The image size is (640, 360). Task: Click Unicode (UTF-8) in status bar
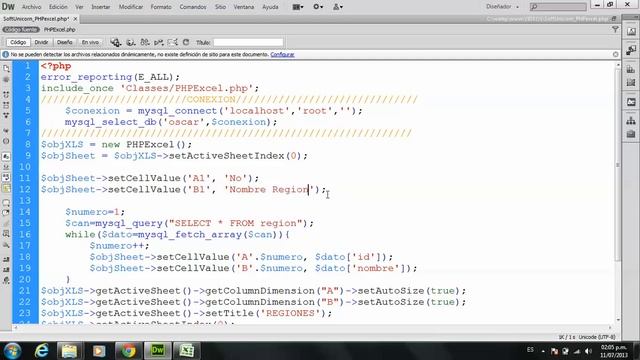tap(598, 337)
